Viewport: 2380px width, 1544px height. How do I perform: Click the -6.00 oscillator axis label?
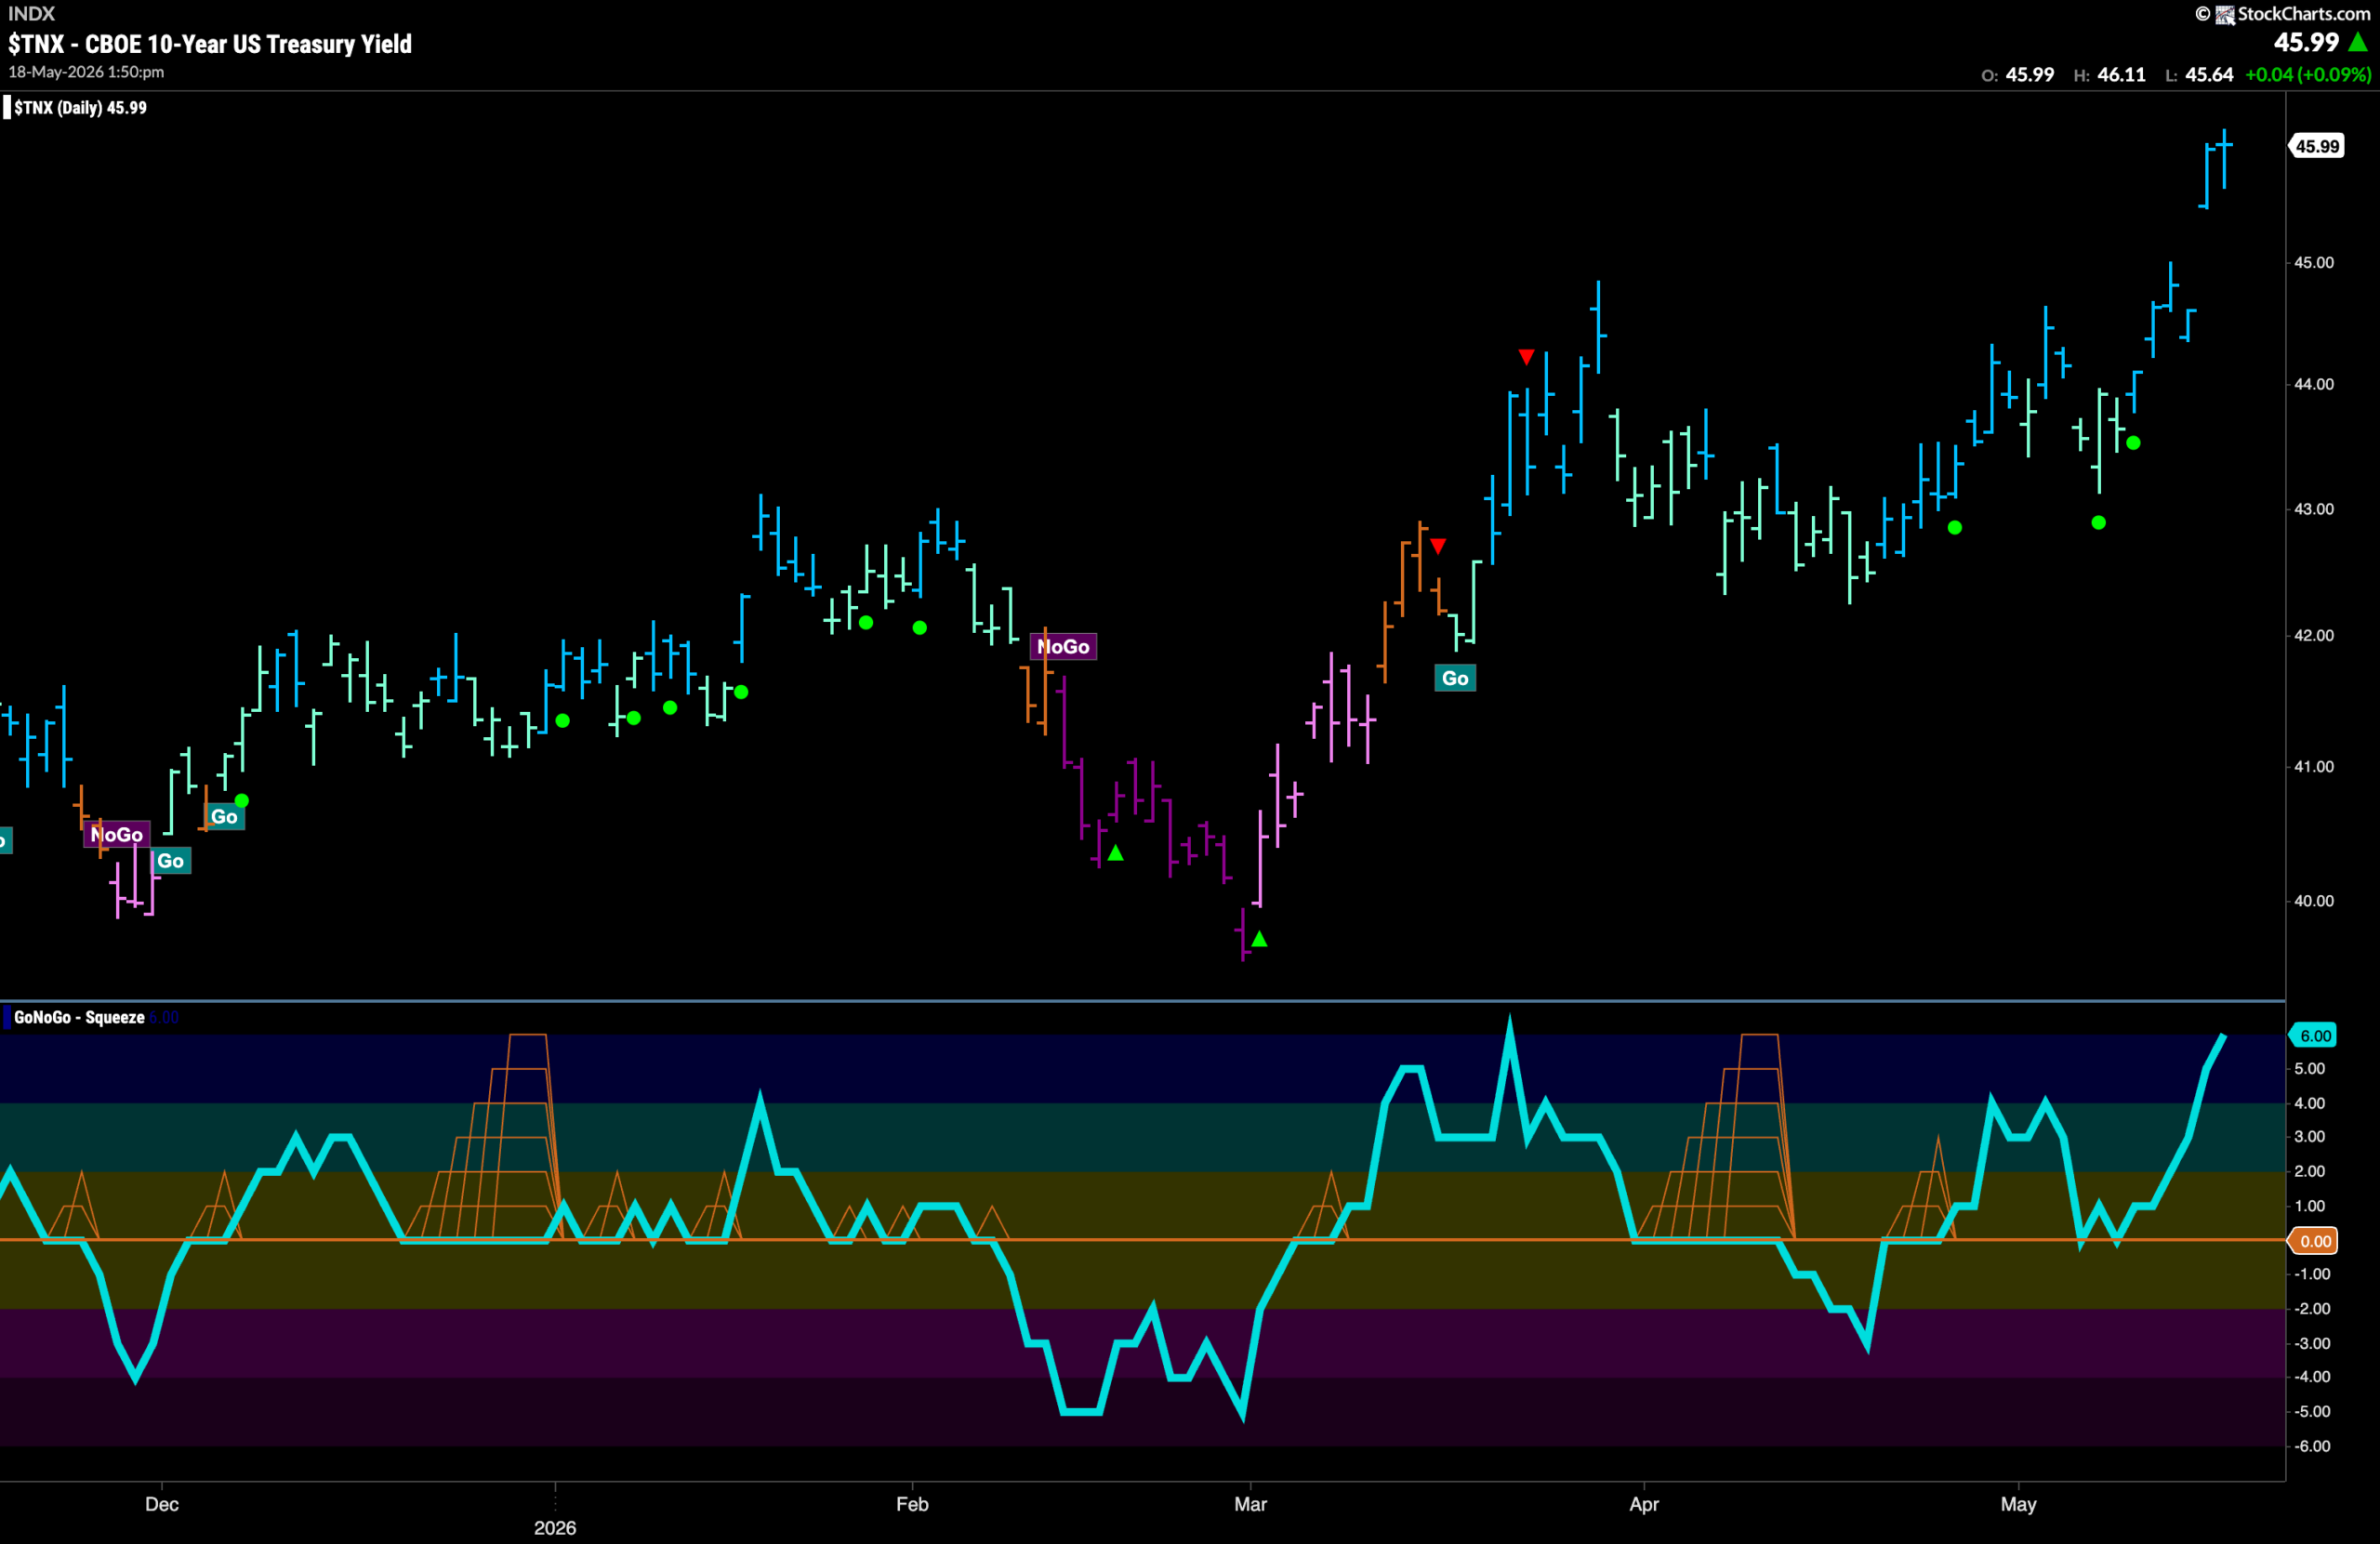pos(2311,1446)
